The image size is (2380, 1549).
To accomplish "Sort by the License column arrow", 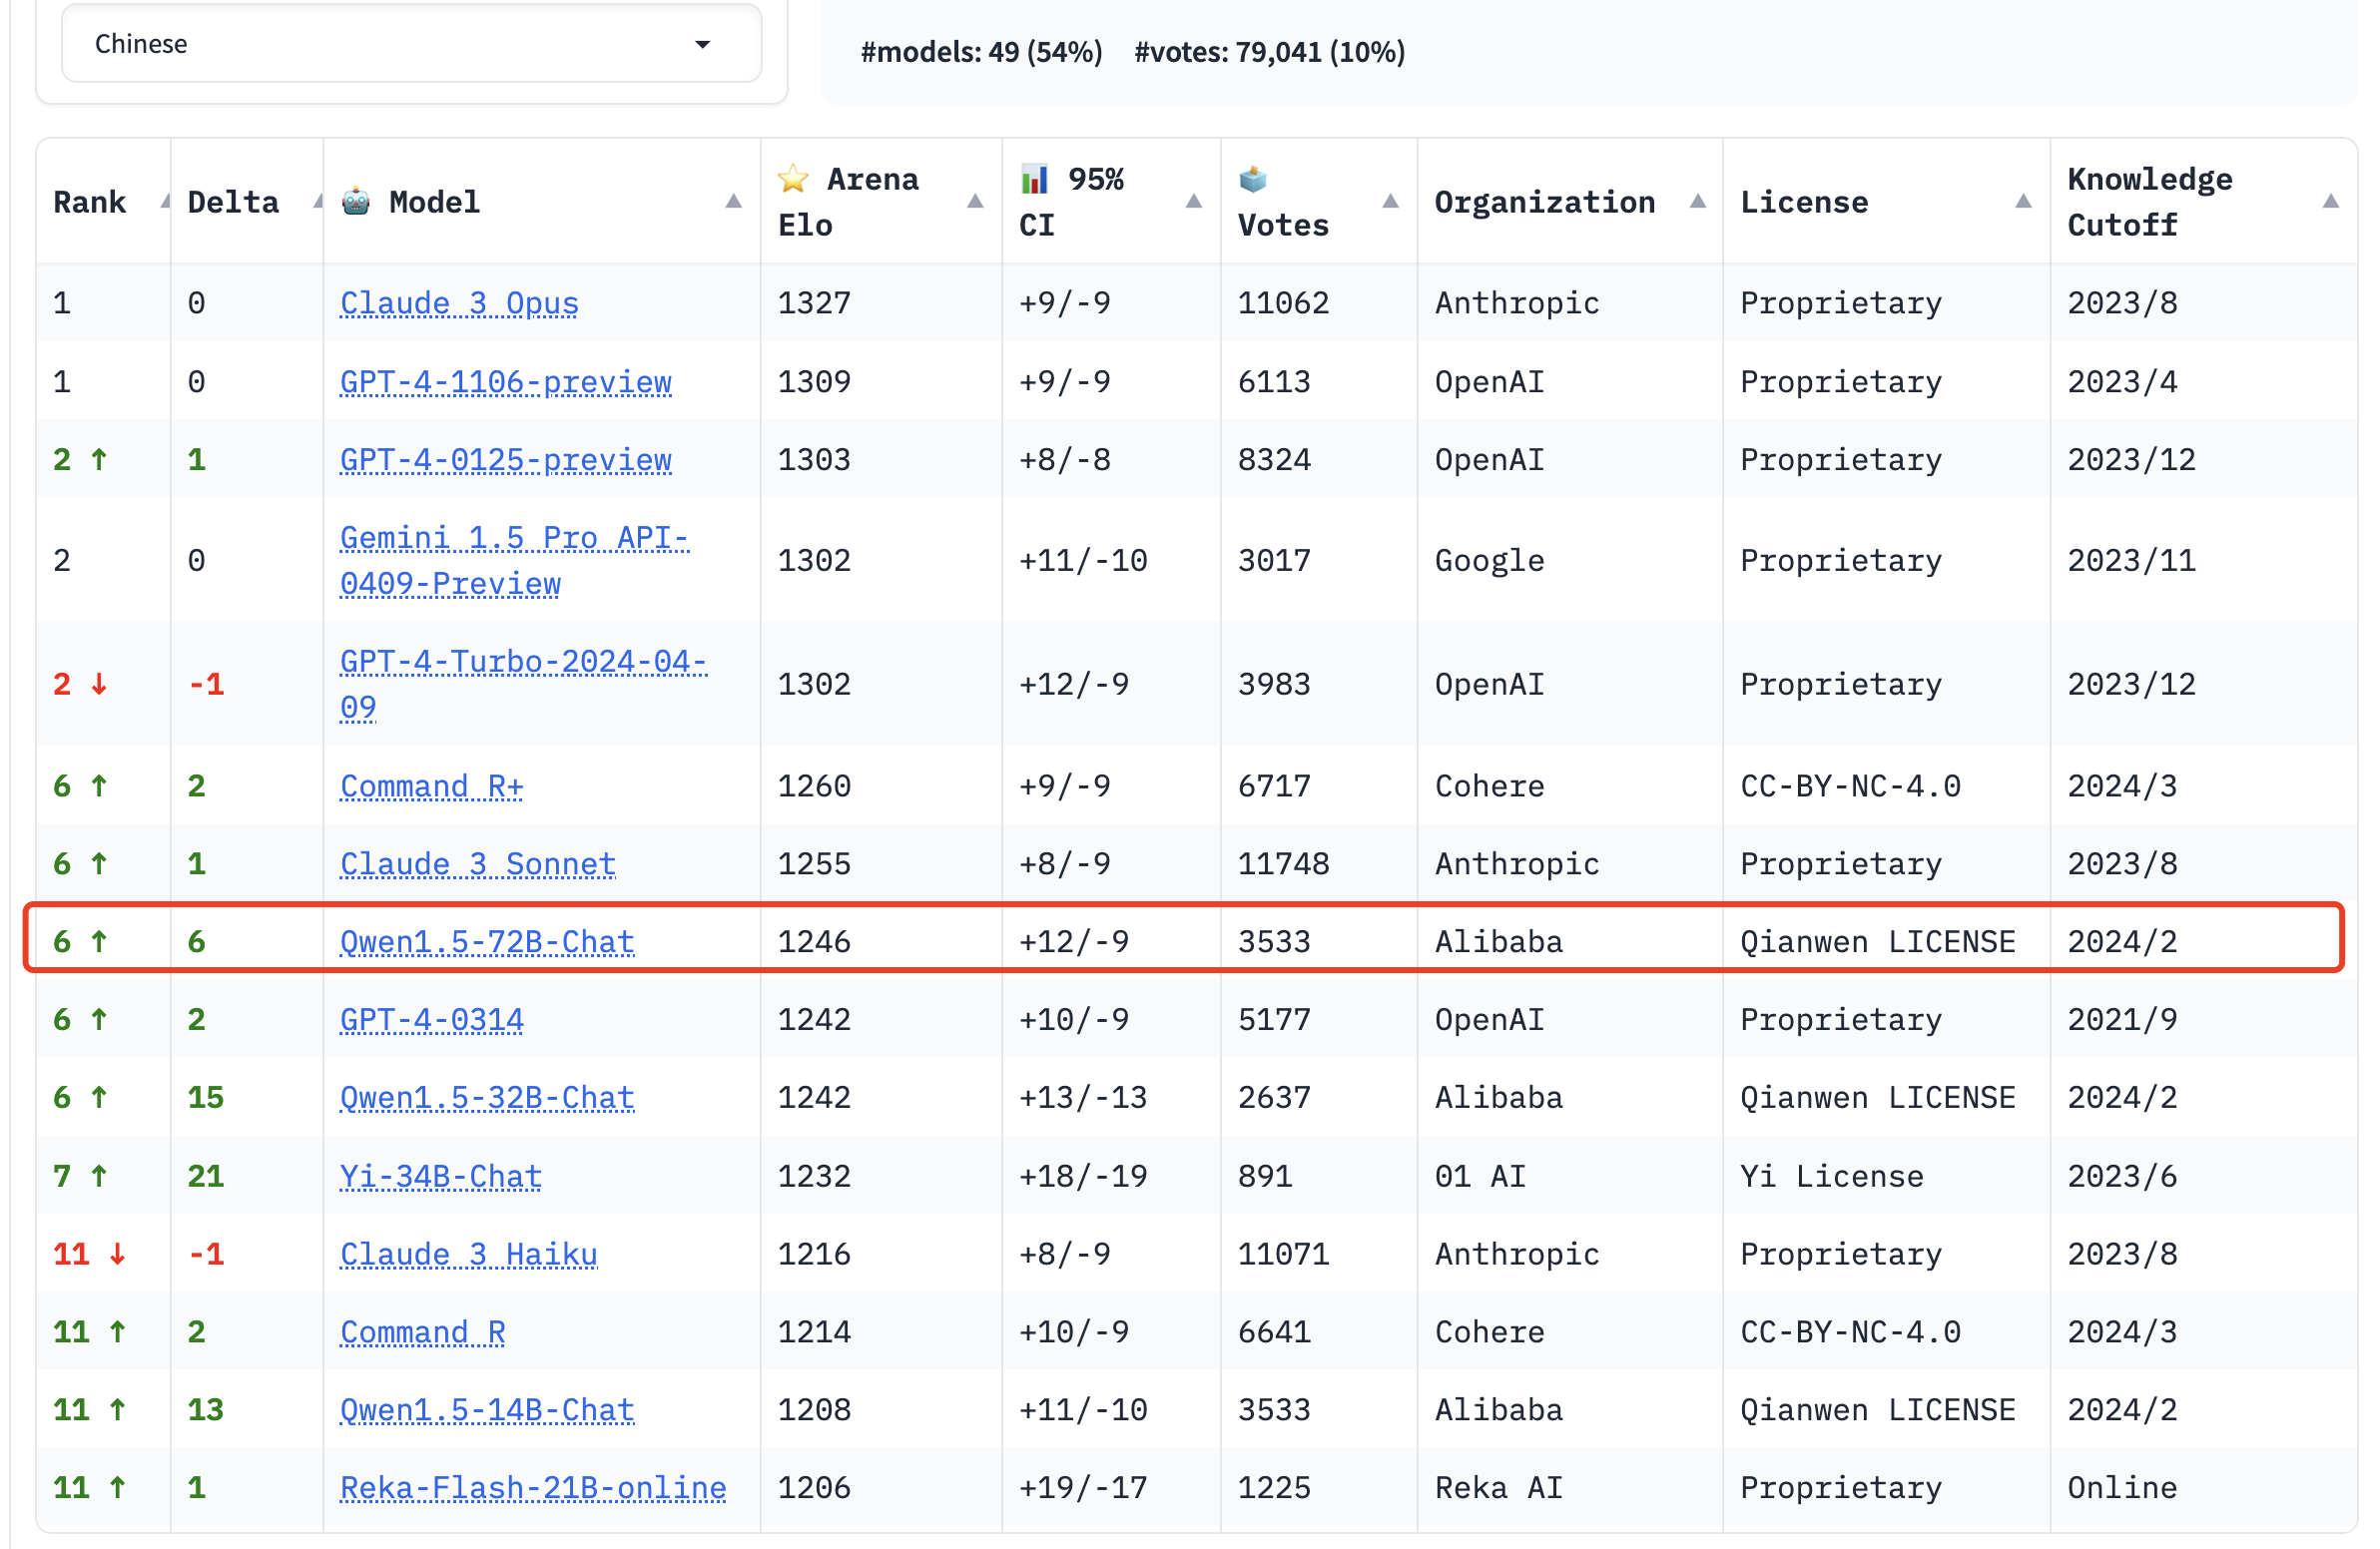I will [x=2022, y=202].
